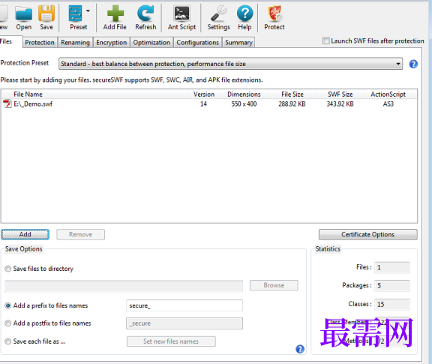Screen dimensions: 432x364
Task: Open Certificate Options
Action: (x=368, y=234)
